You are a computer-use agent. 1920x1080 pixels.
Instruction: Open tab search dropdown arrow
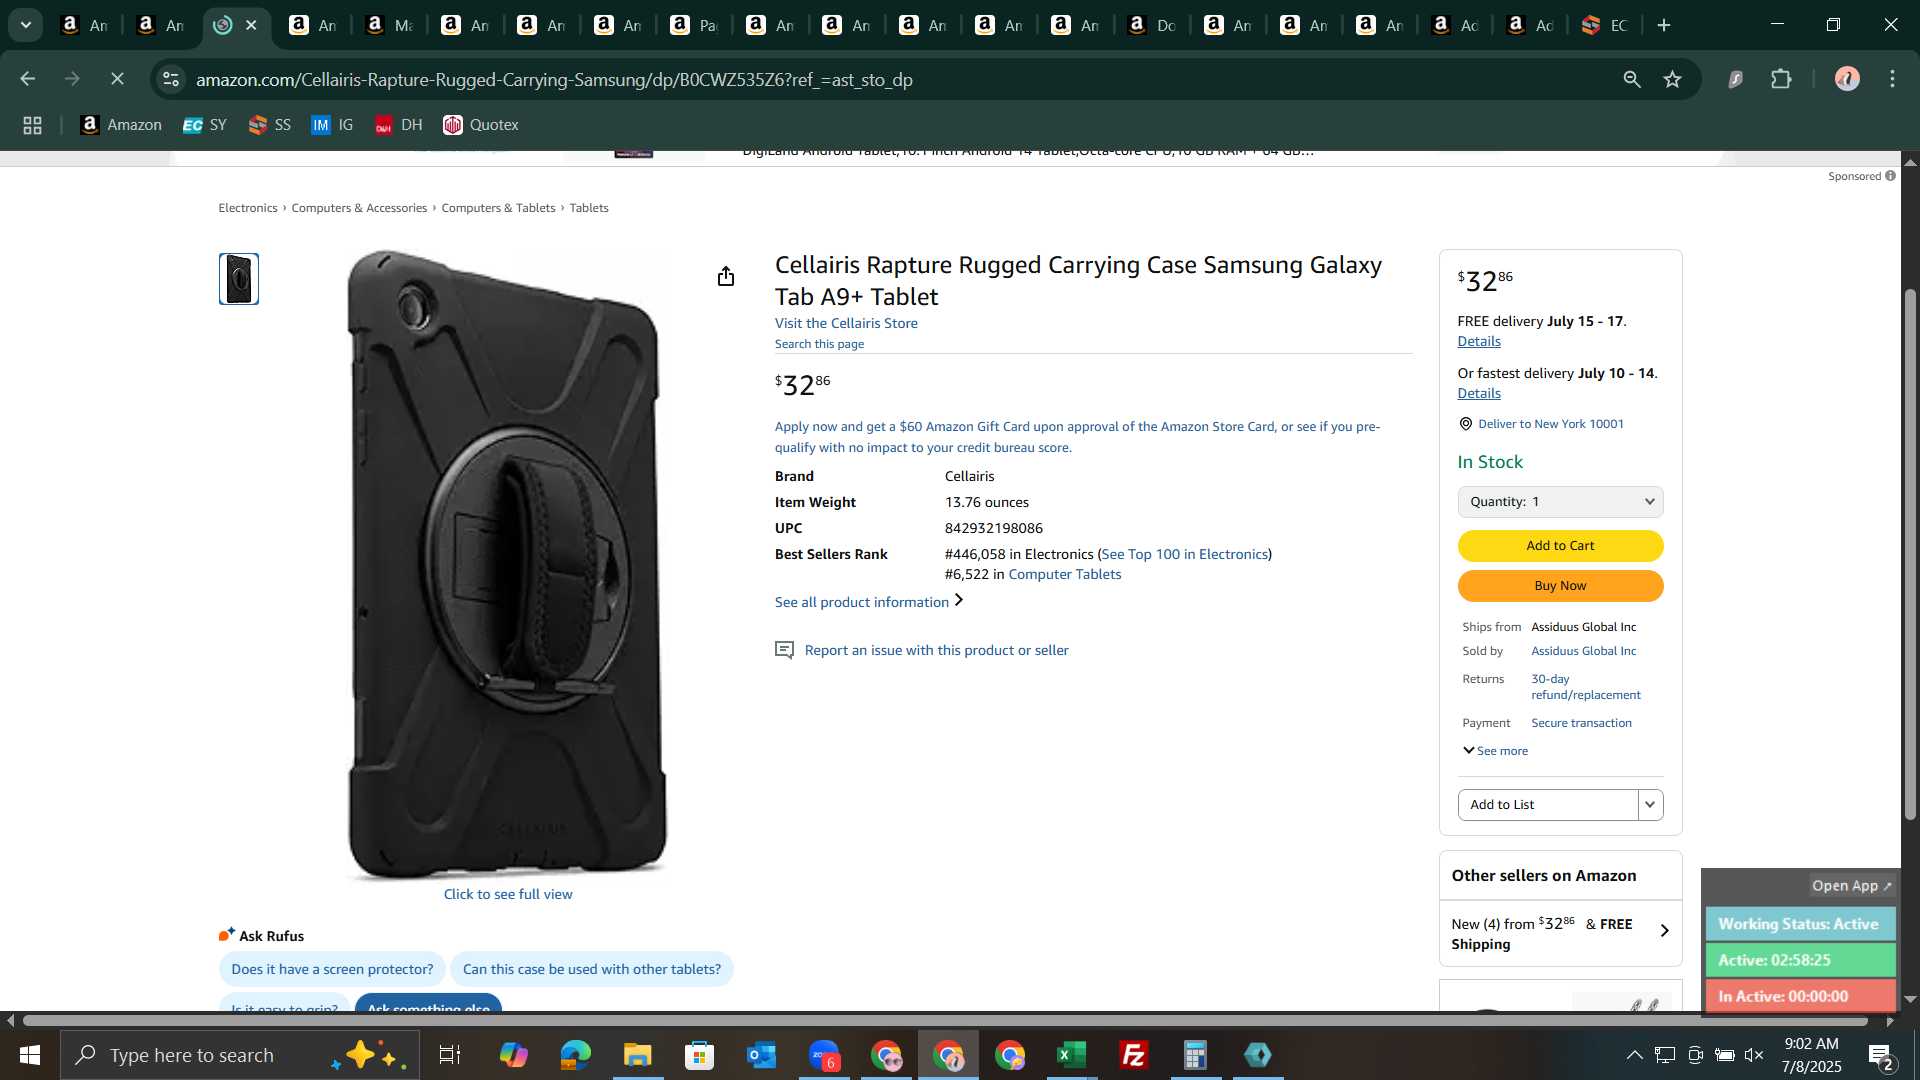(26, 25)
